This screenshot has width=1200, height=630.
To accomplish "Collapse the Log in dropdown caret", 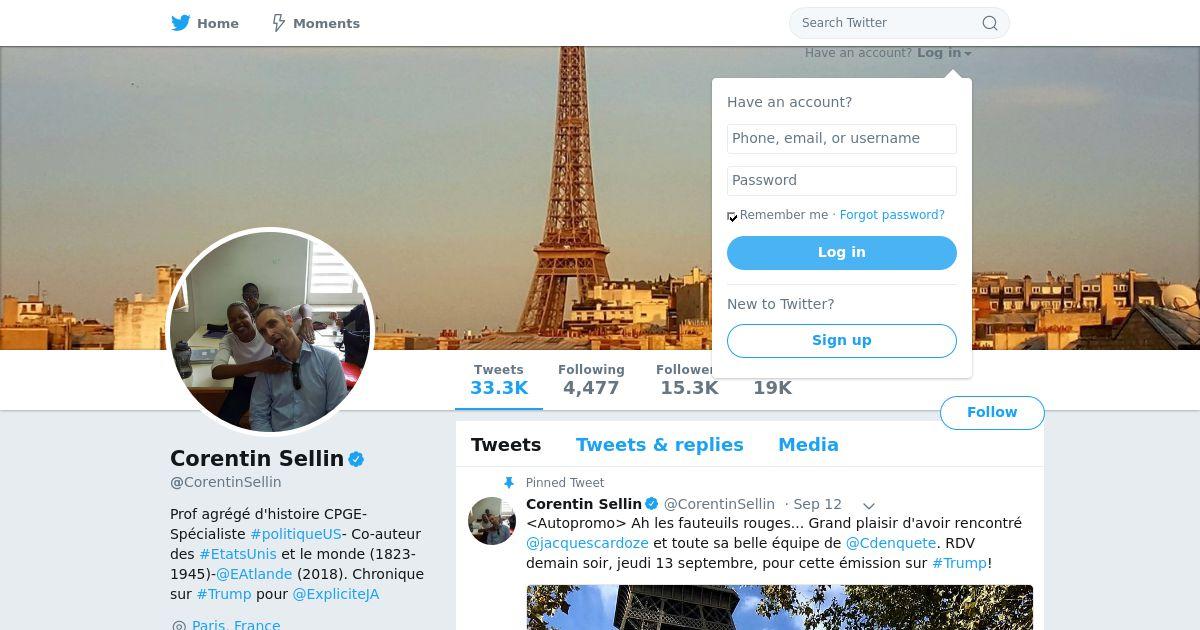I will click(x=968, y=54).
